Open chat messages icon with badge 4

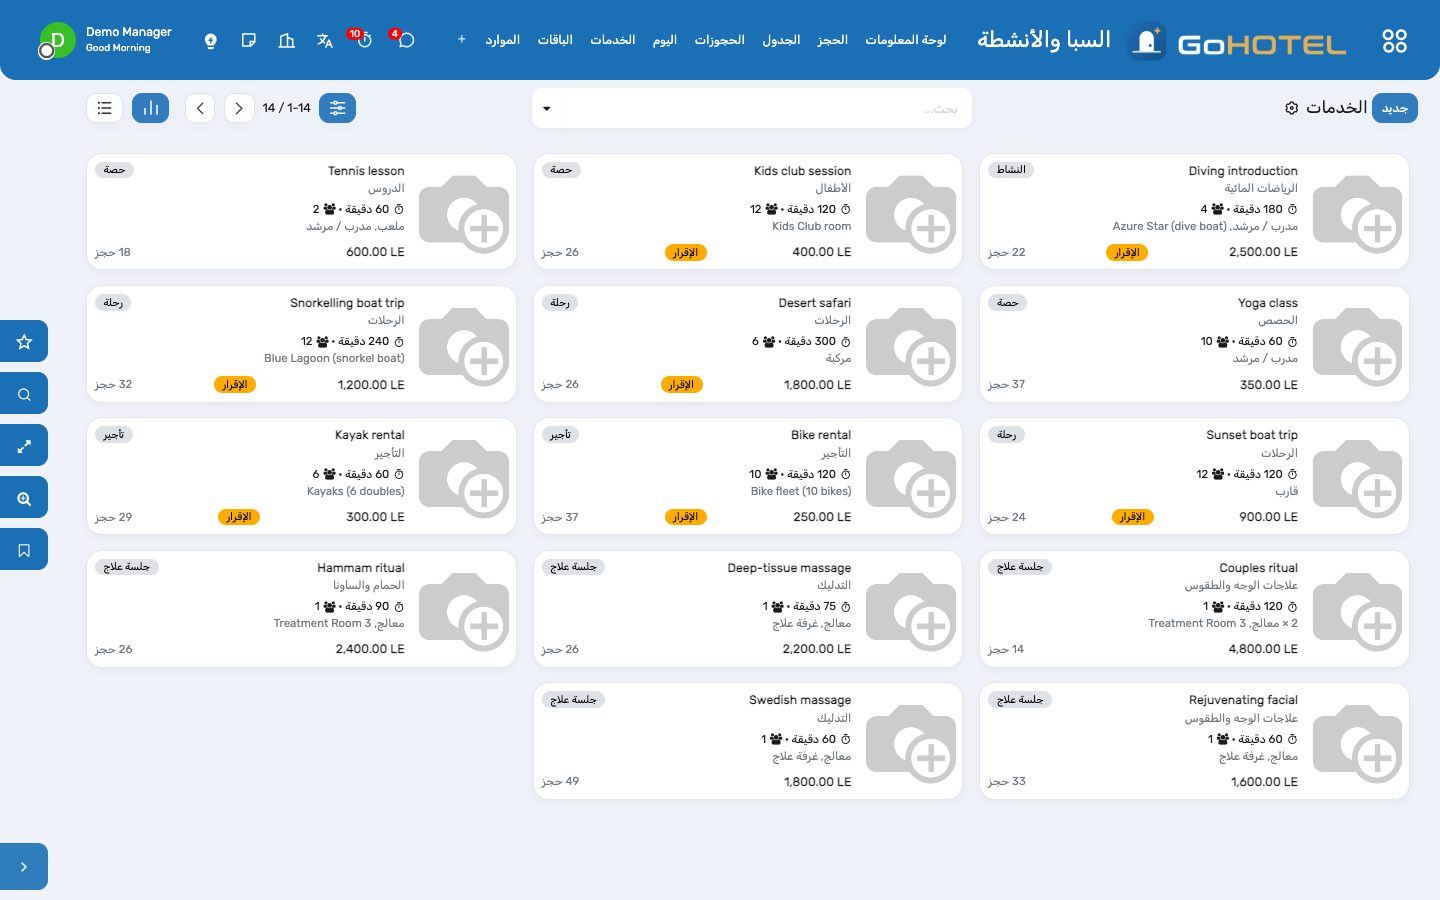coord(406,41)
